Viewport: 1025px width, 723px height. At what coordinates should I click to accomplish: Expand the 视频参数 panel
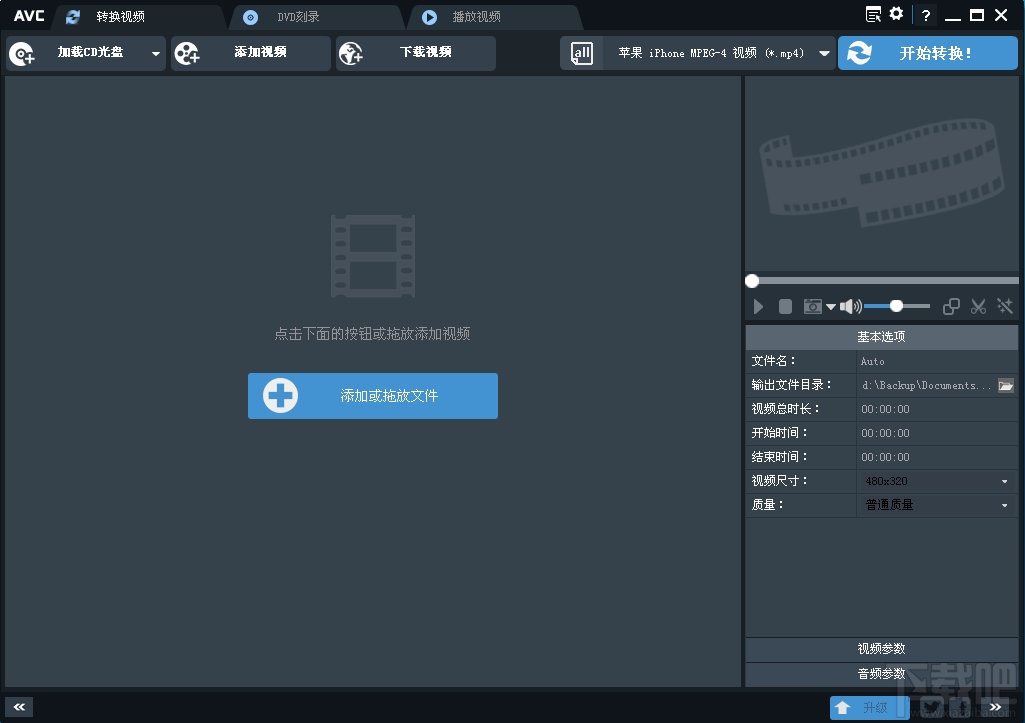(880, 649)
